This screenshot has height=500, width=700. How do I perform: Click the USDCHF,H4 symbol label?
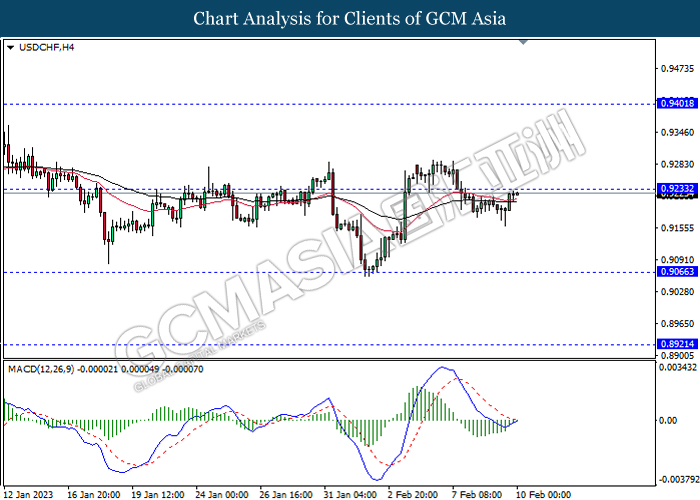pos(46,47)
